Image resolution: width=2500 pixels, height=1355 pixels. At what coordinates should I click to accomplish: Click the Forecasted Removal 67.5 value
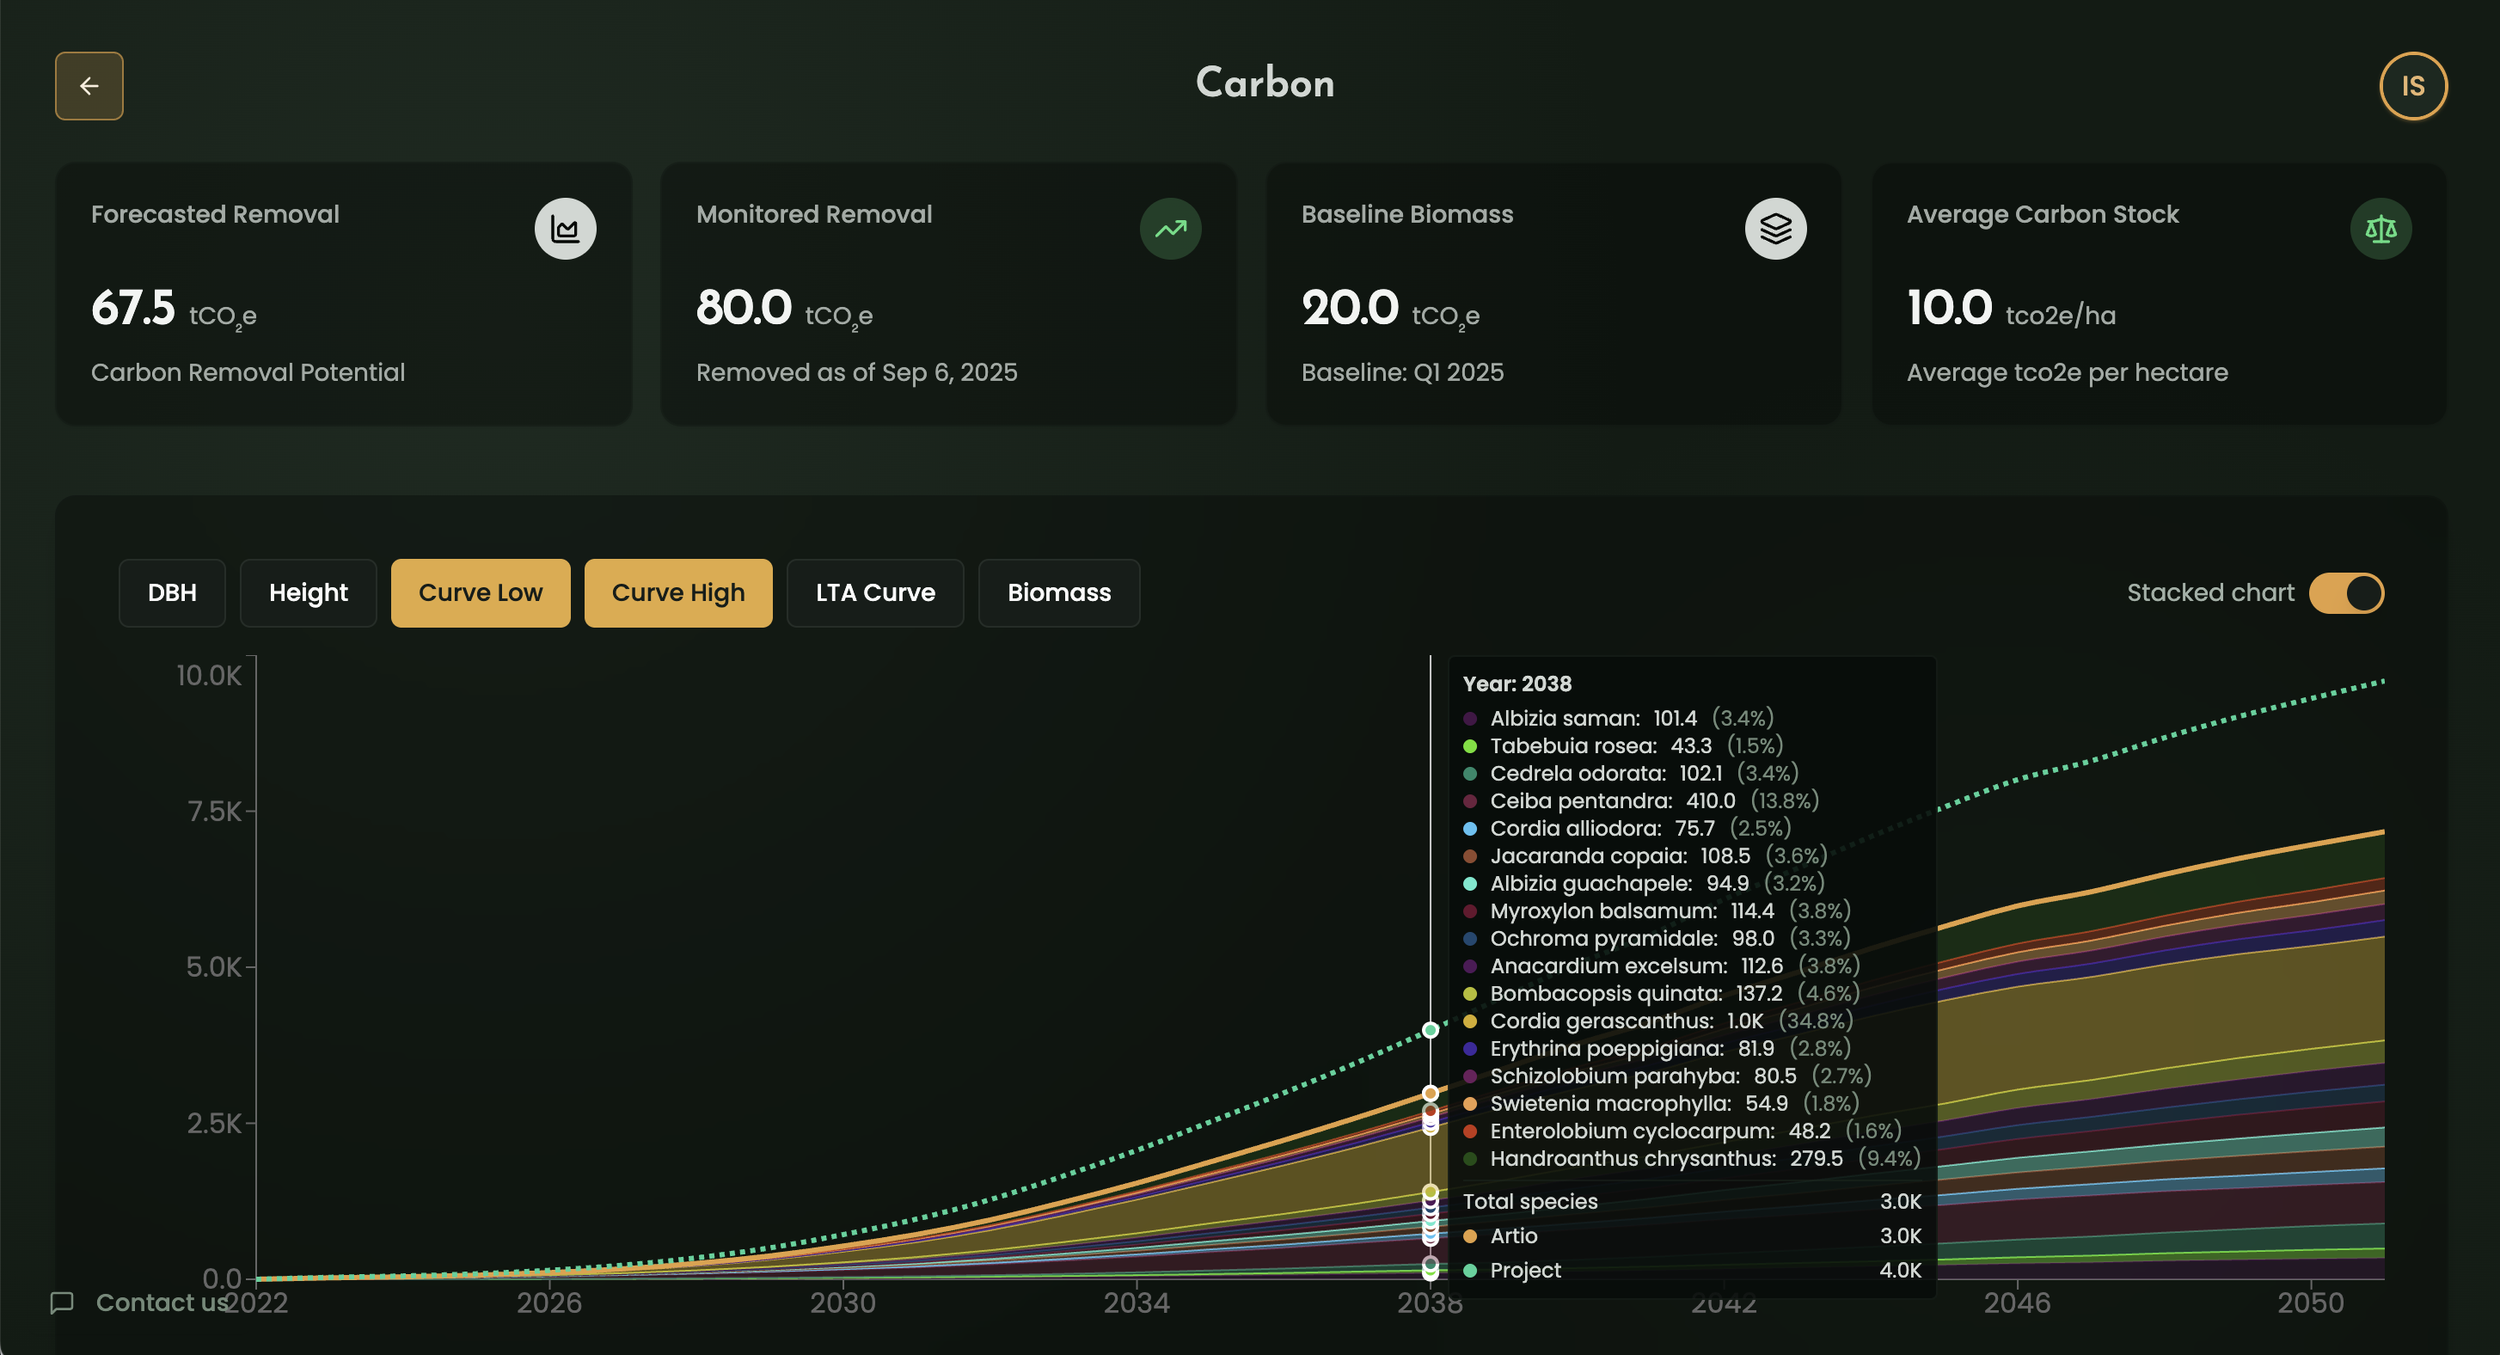click(133, 308)
